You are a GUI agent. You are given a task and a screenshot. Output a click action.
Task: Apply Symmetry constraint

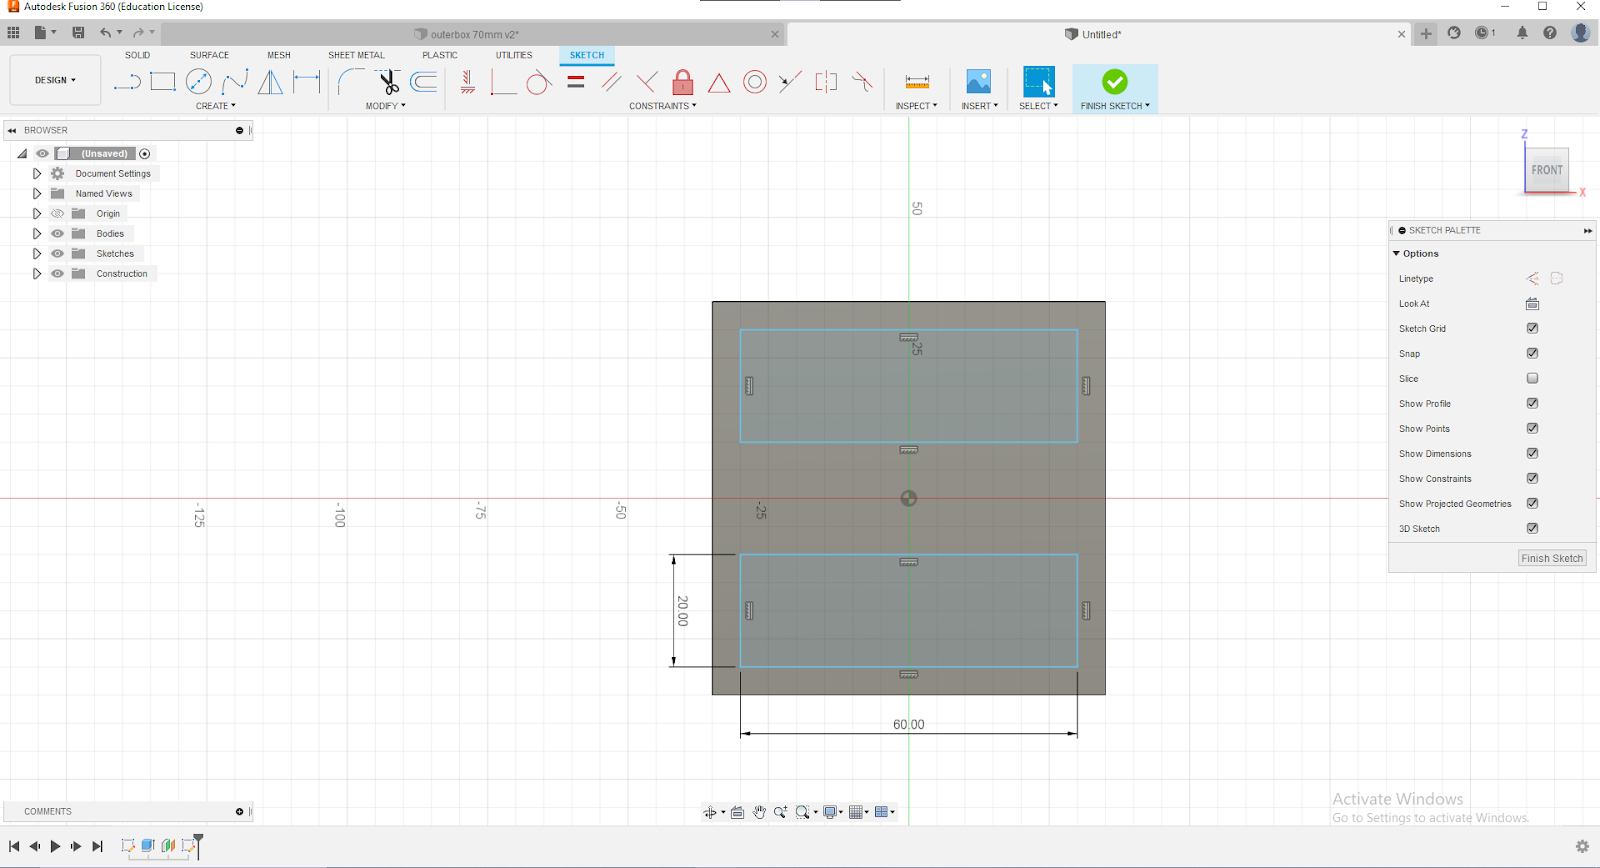click(x=826, y=82)
